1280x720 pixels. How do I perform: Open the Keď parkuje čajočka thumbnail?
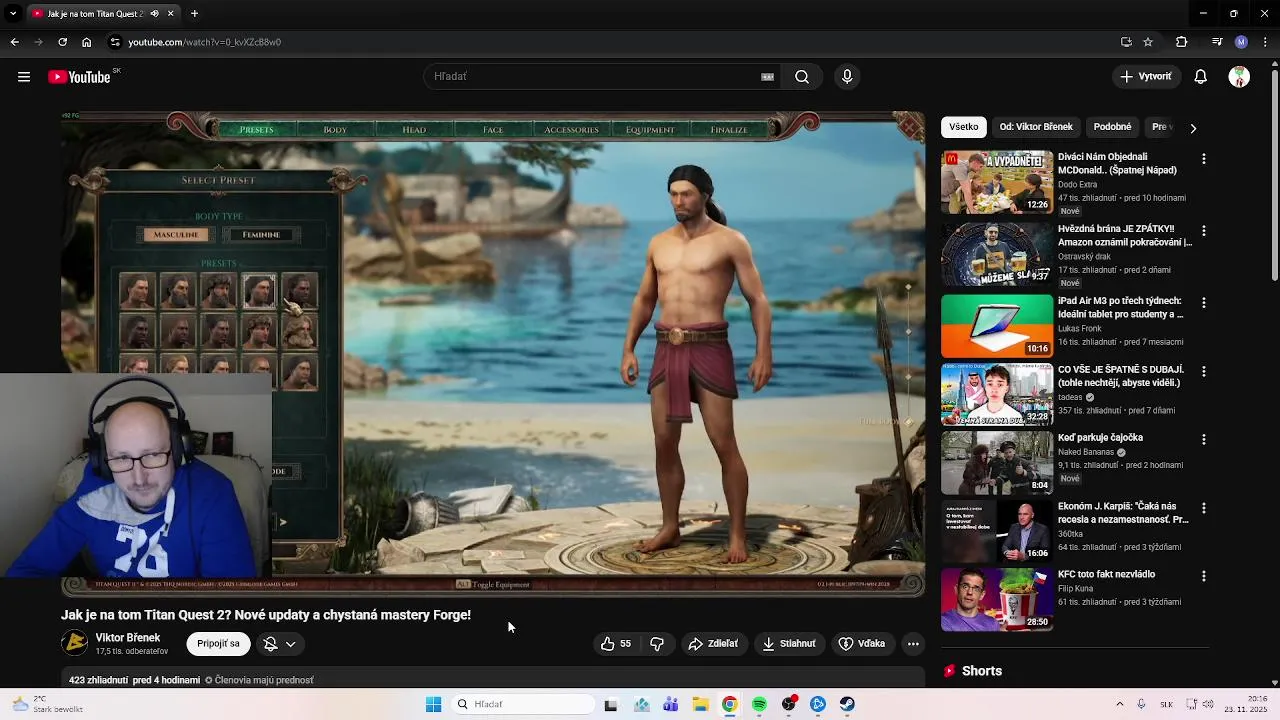tap(997, 463)
